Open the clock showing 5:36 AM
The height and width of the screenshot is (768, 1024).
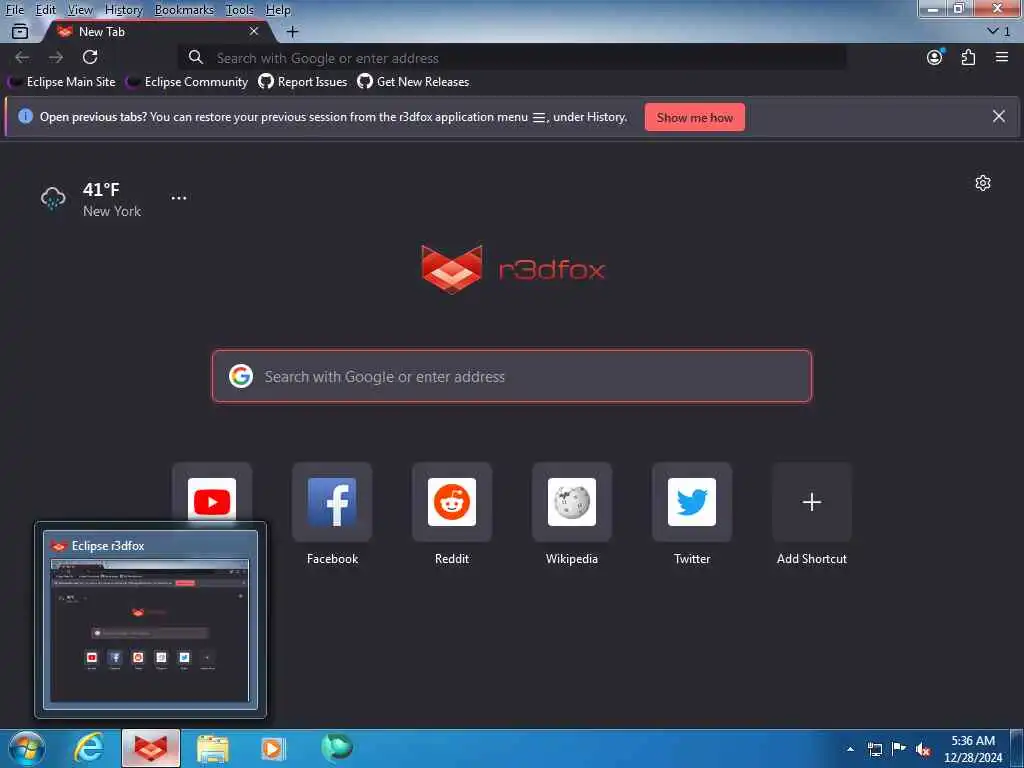tap(972, 749)
